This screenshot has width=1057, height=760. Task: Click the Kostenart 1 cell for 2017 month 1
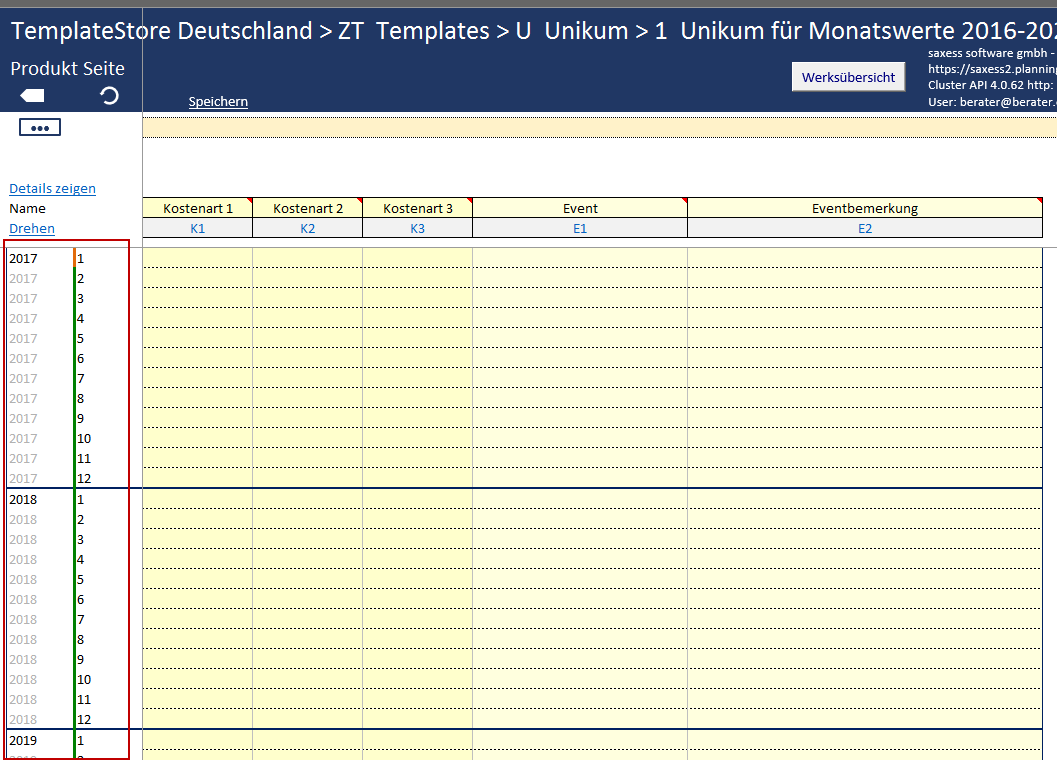coord(198,258)
